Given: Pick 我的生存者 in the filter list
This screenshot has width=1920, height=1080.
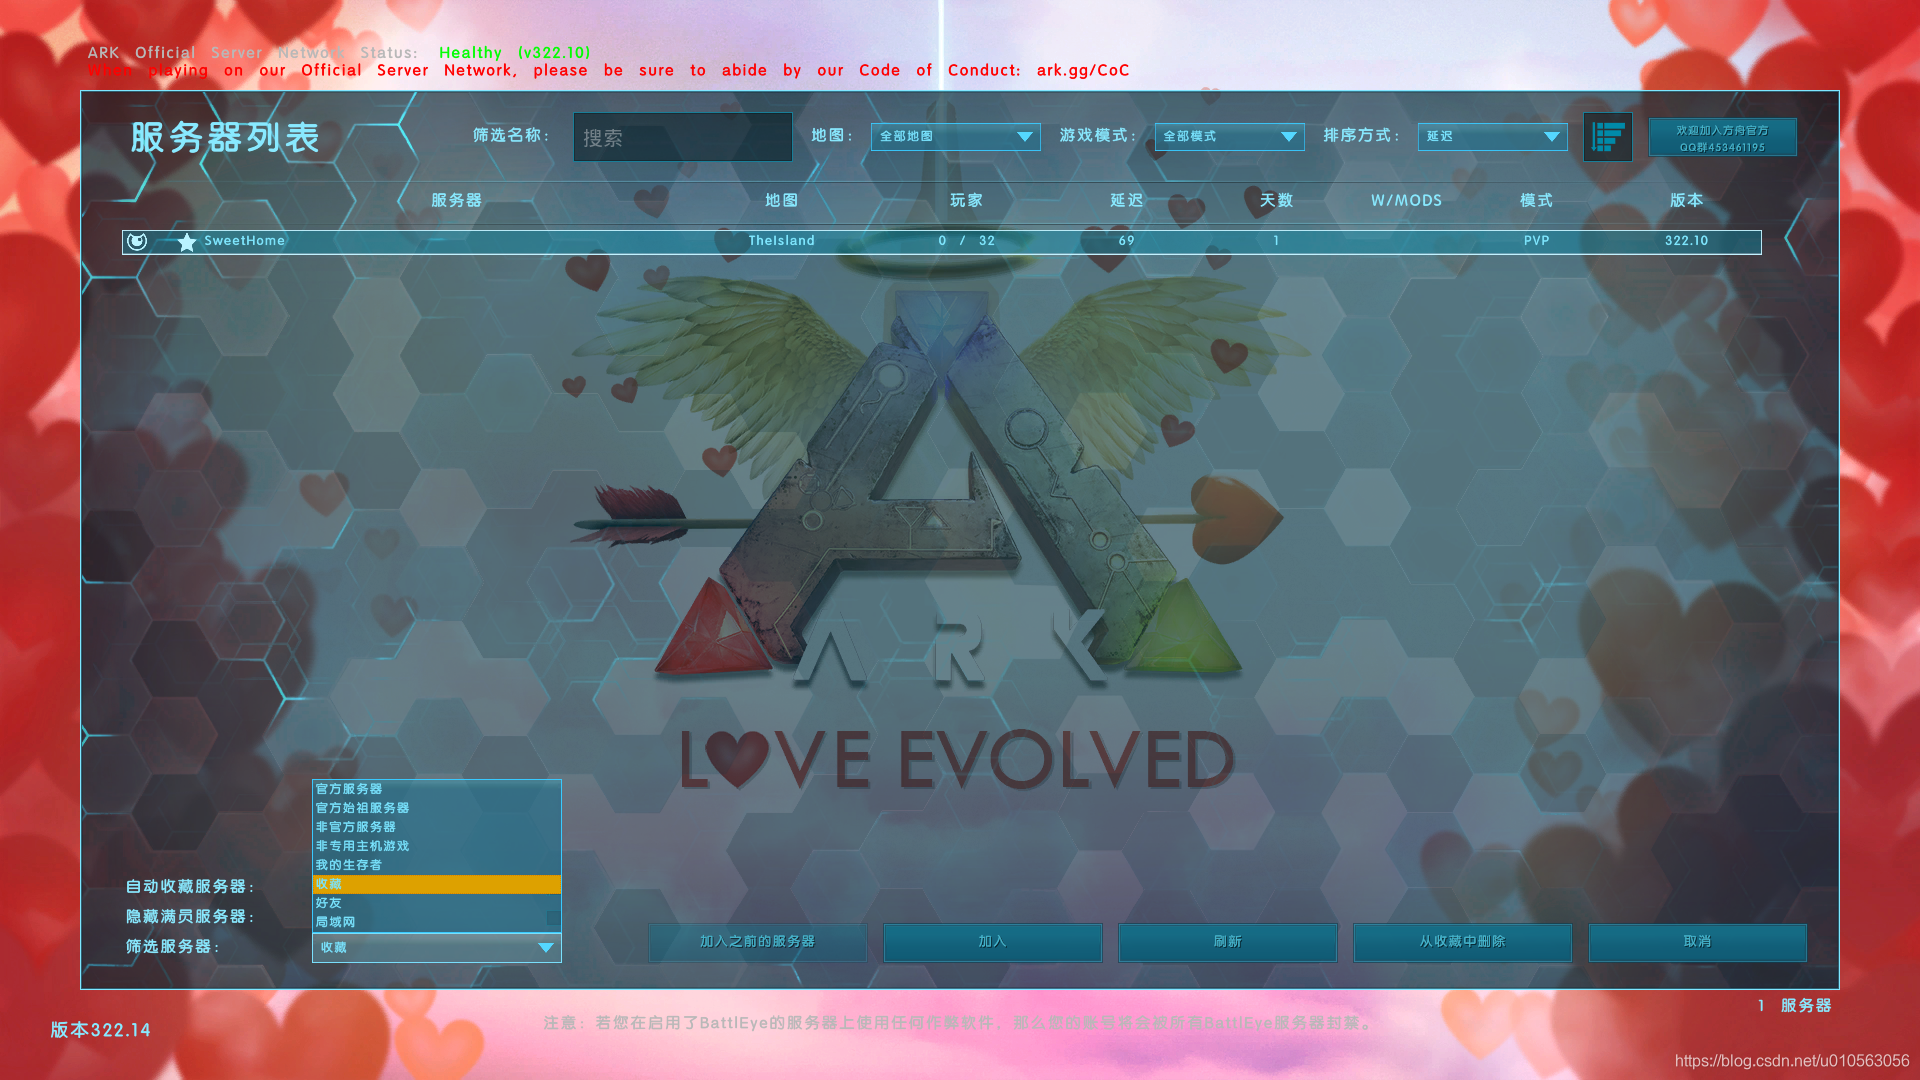Looking at the screenshot, I should point(349,865).
